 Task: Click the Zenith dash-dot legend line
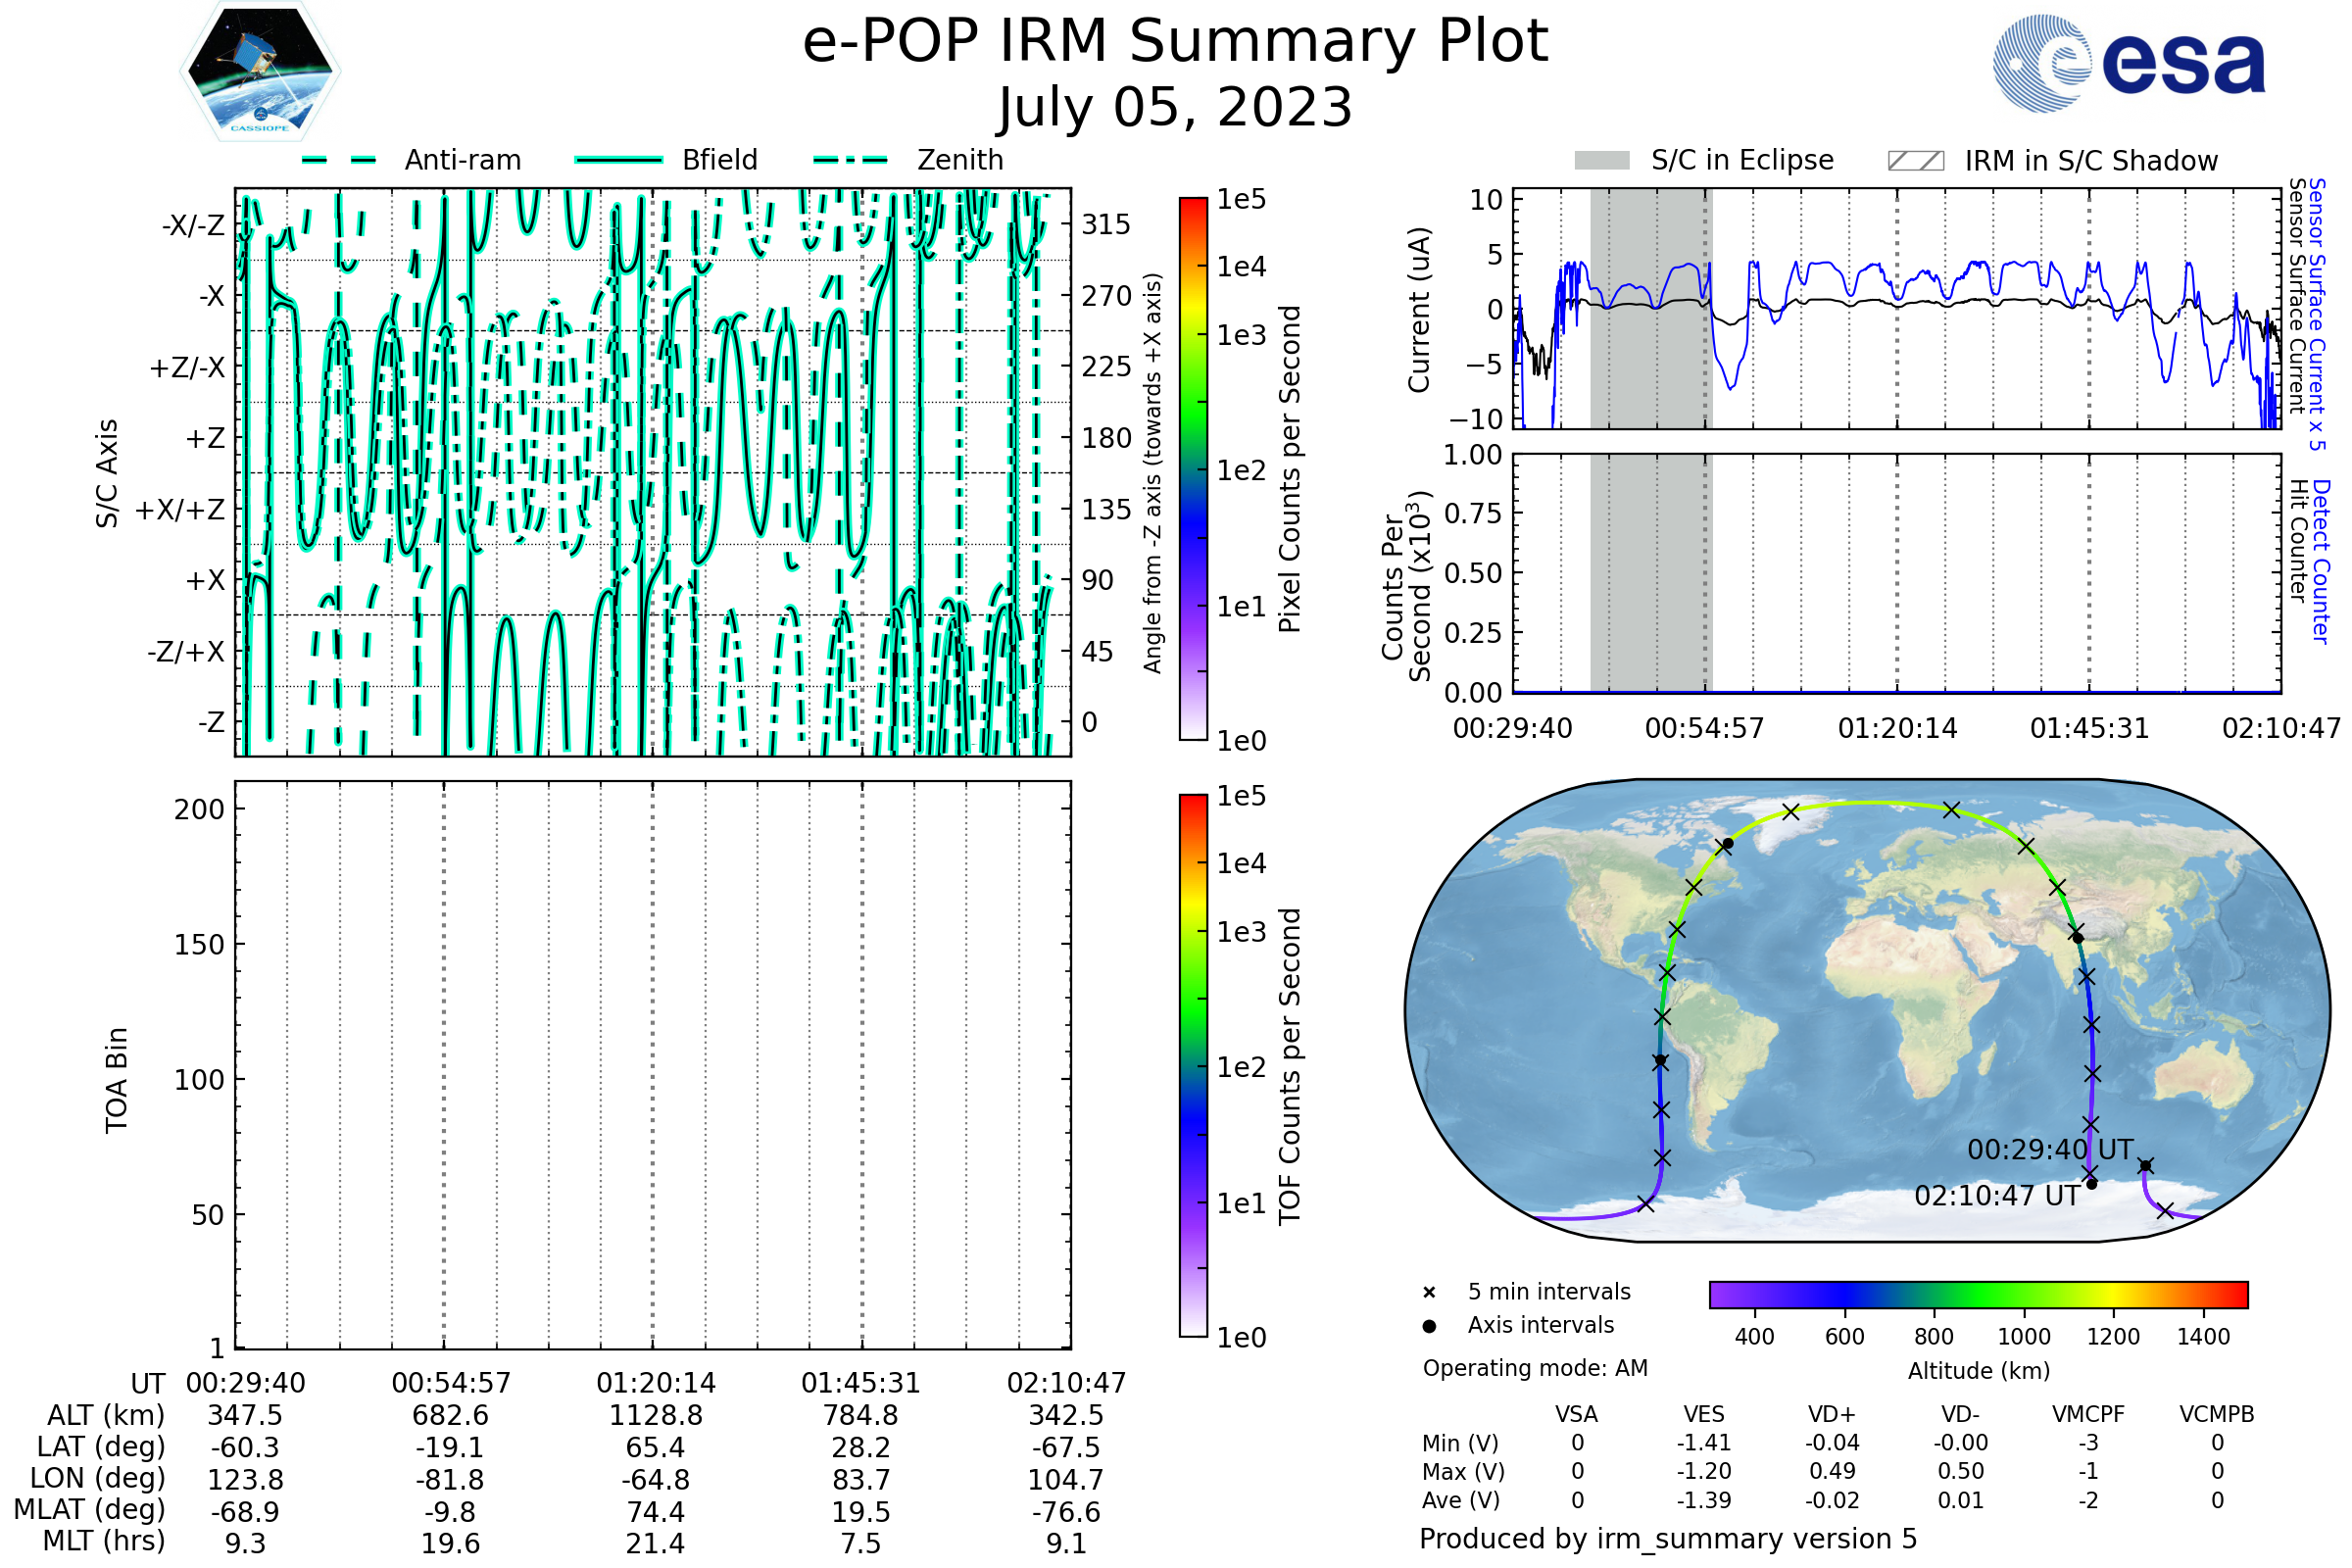[850, 160]
